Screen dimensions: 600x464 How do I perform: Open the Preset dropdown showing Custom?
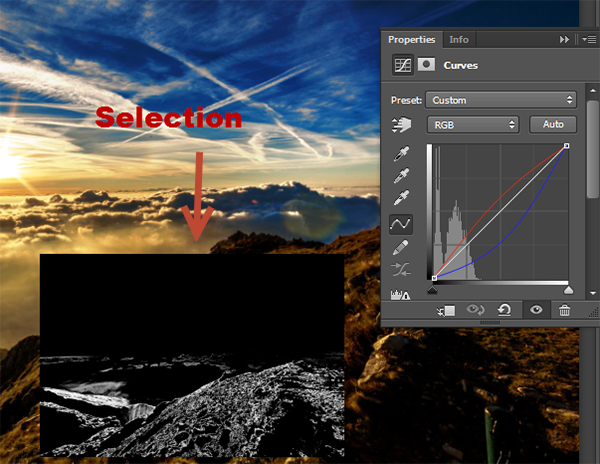tap(501, 100)
